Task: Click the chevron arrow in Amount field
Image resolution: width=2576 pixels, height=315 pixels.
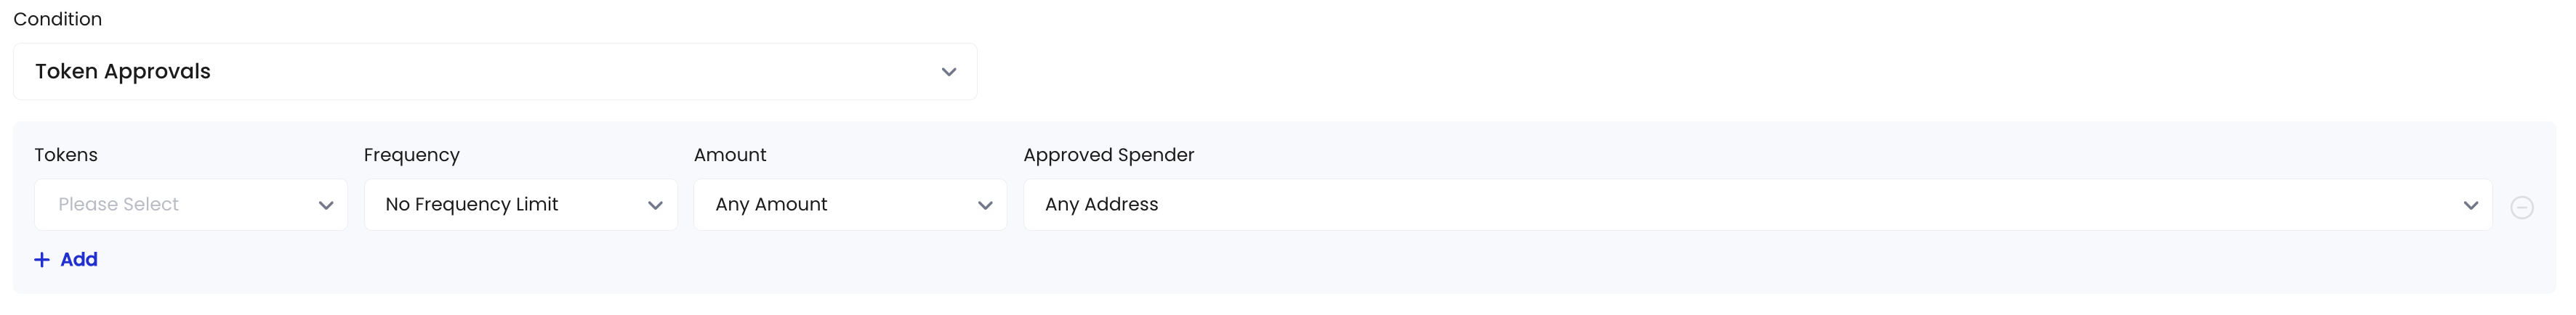Action: click(x=985, y=205)
